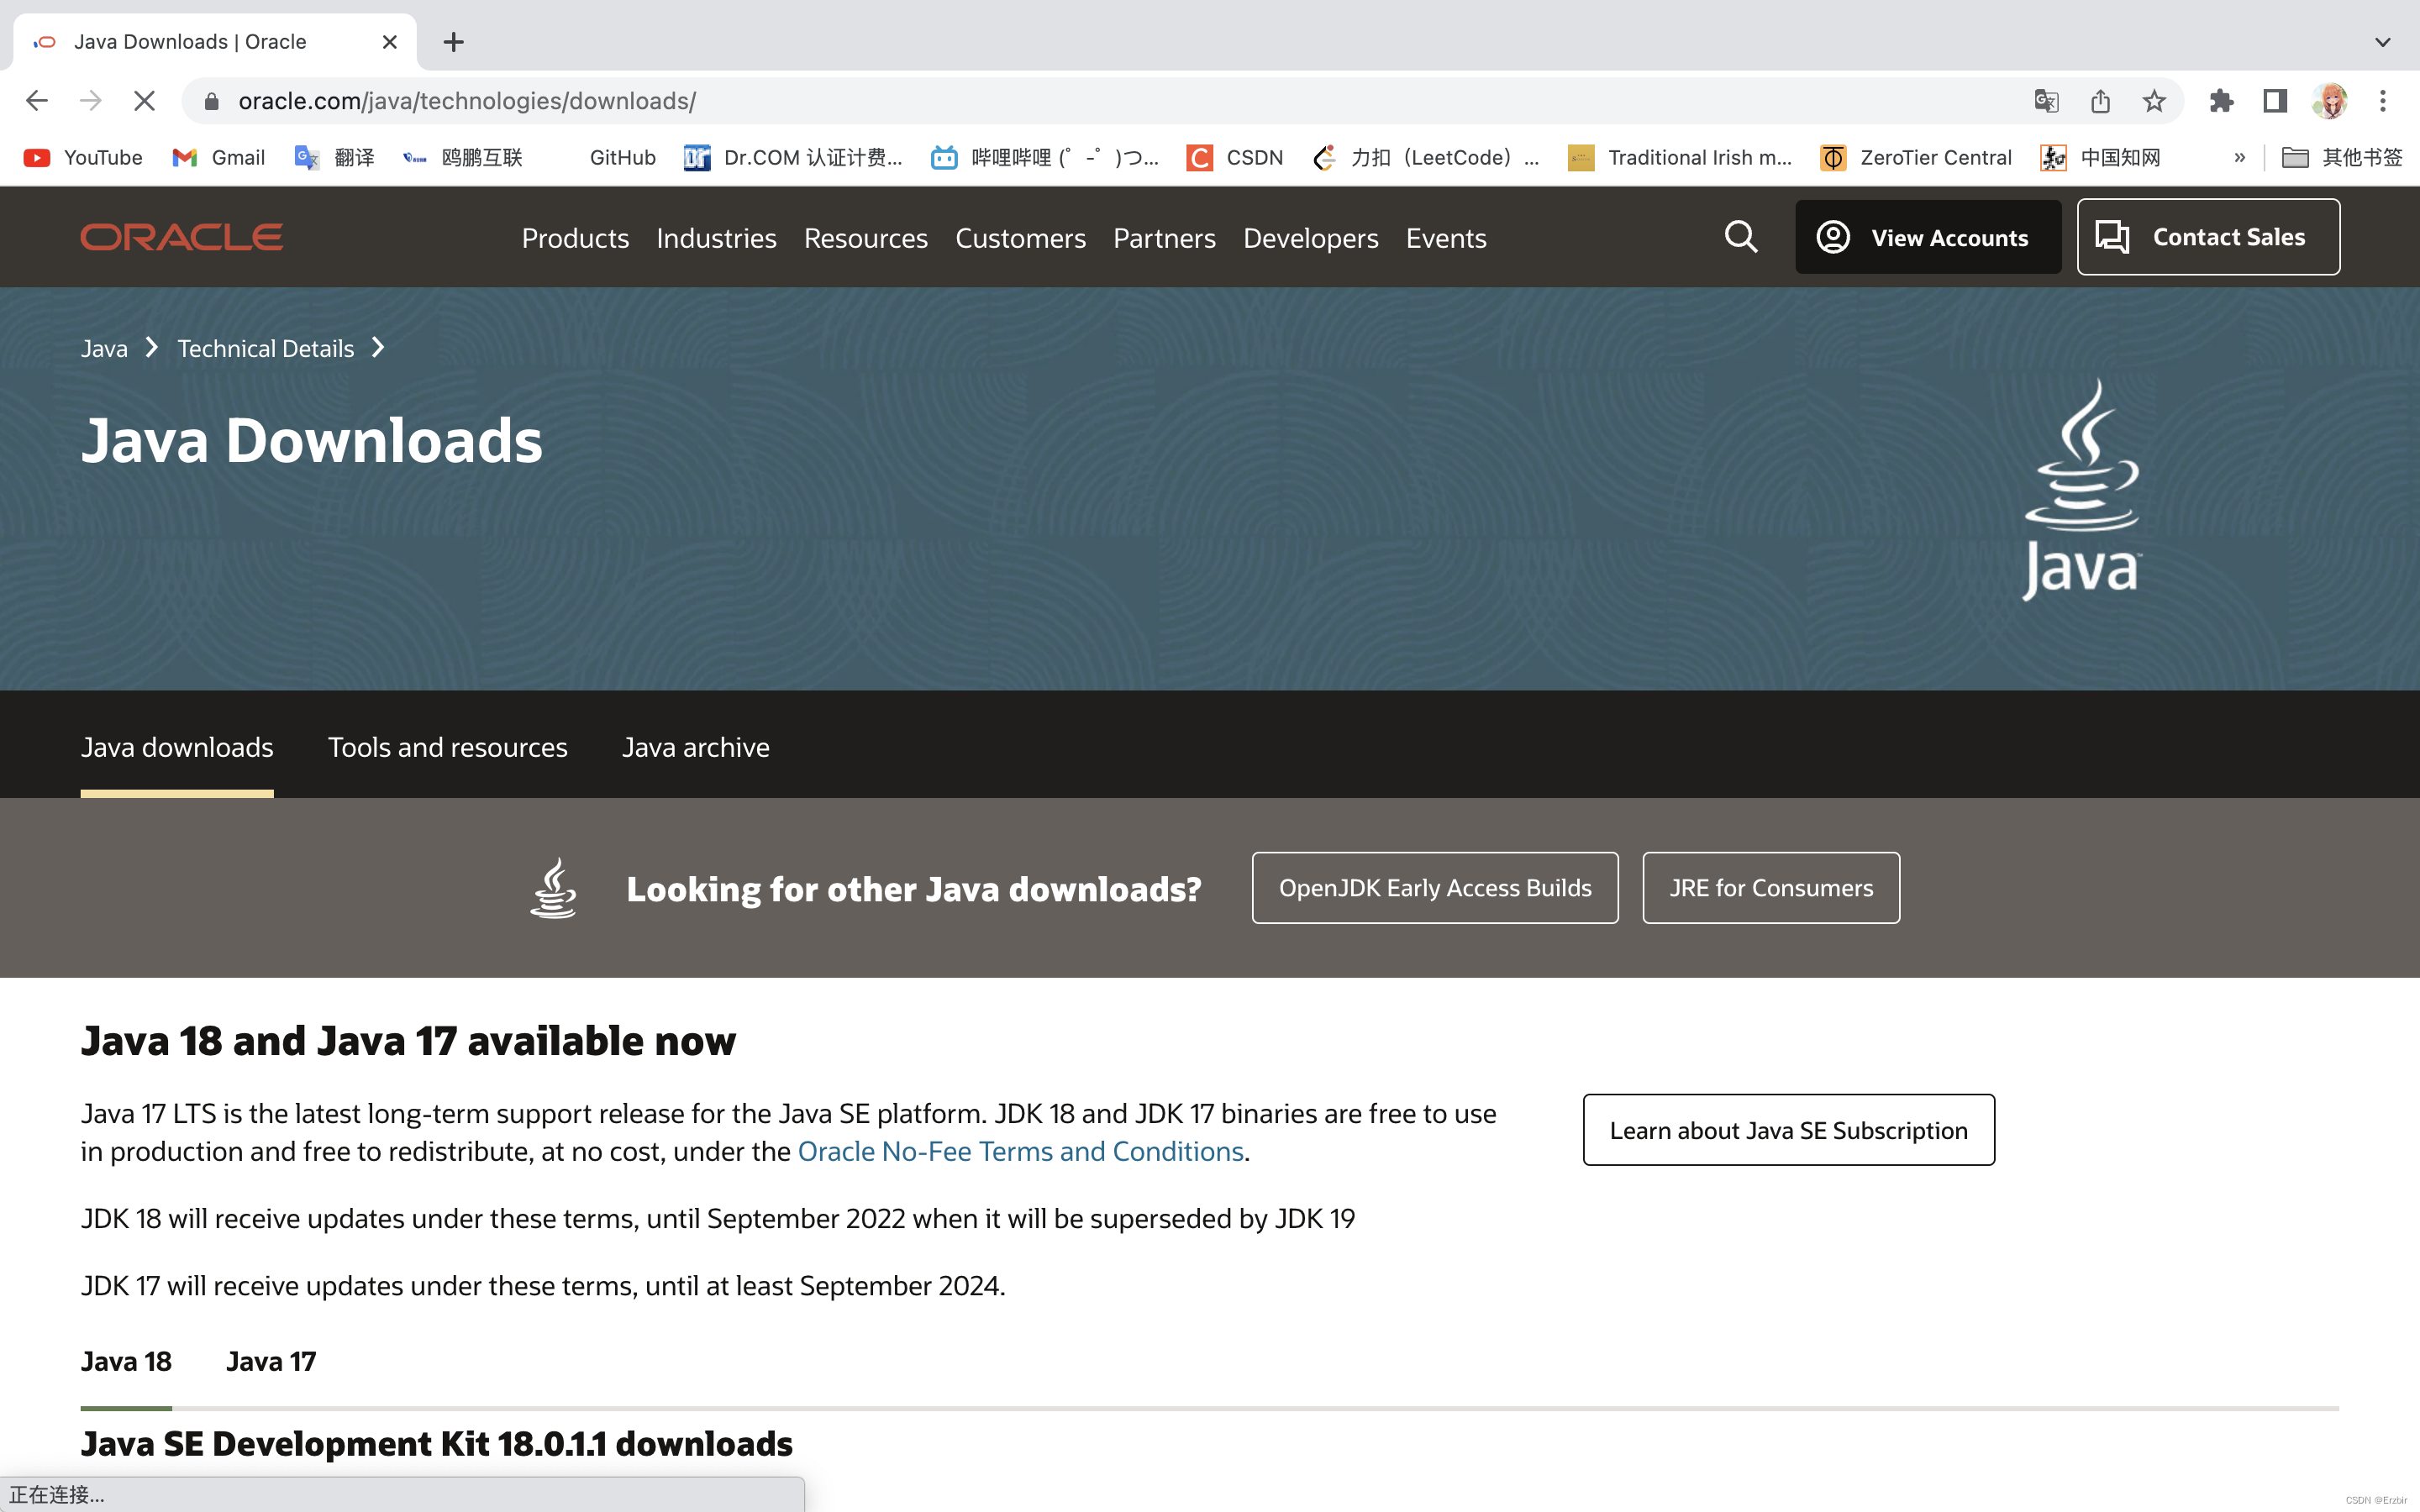2420x1512 pixels.
Task: Open the Events menu
Action: 1446,238
